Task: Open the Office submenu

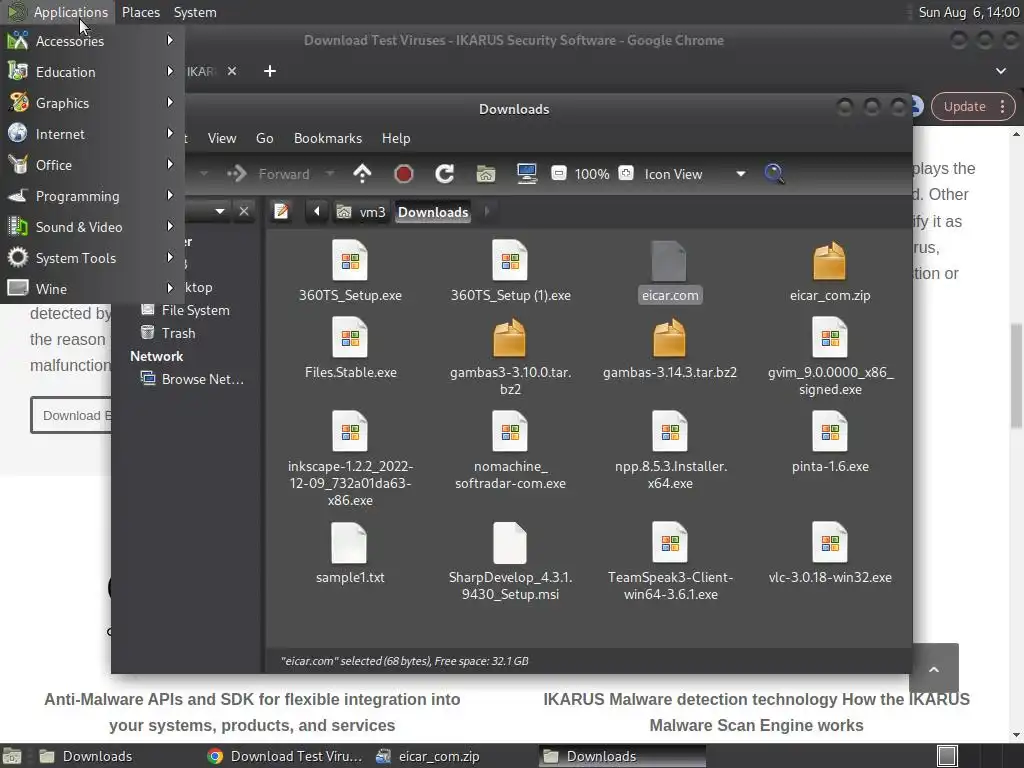Action: 91,165
